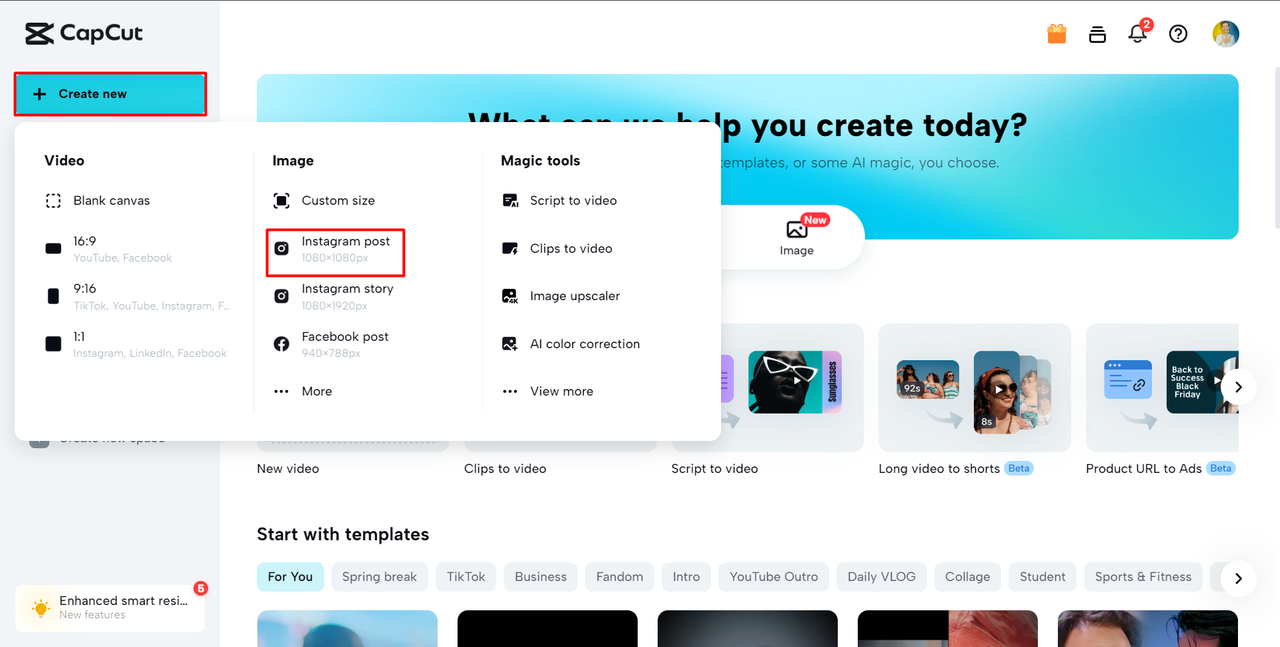The width and height of the screenshot is (1280, 647).
Task: Select the Sports & Fitness template tab
Action: 1143,577
